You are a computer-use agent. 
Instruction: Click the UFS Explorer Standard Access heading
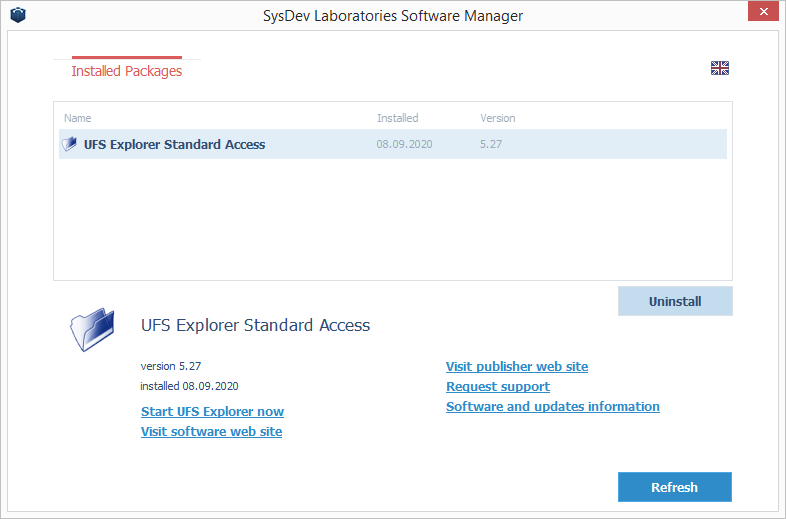256,325
